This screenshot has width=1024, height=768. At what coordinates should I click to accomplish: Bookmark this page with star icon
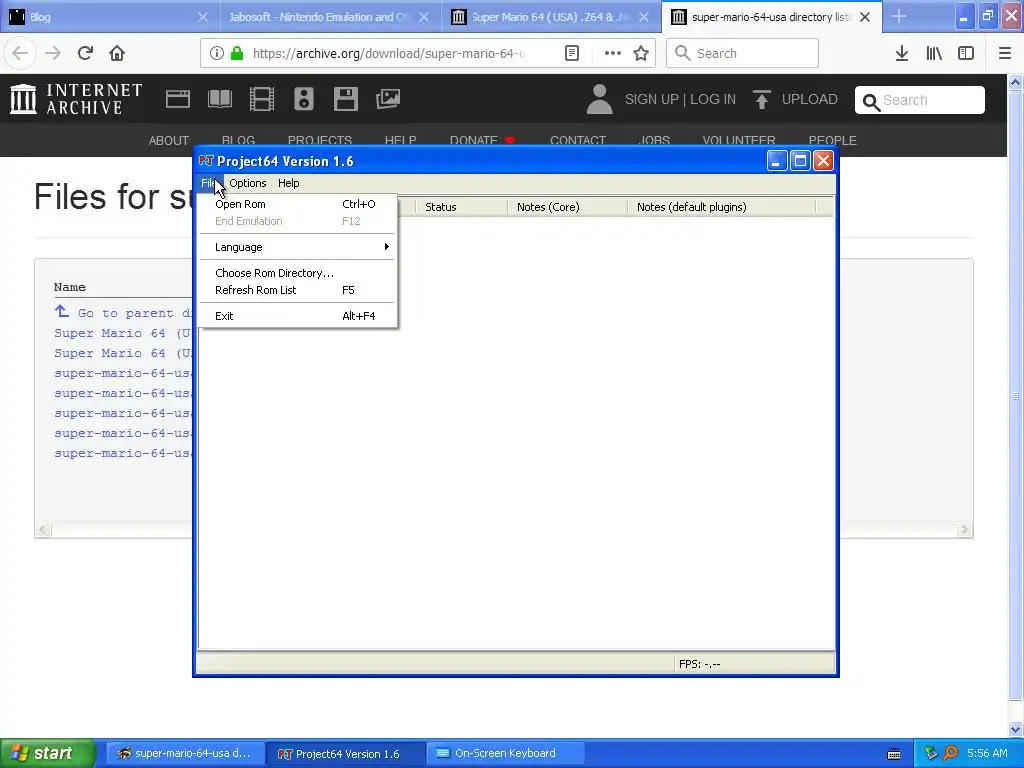pyautogui.click(x=641, y=53)
